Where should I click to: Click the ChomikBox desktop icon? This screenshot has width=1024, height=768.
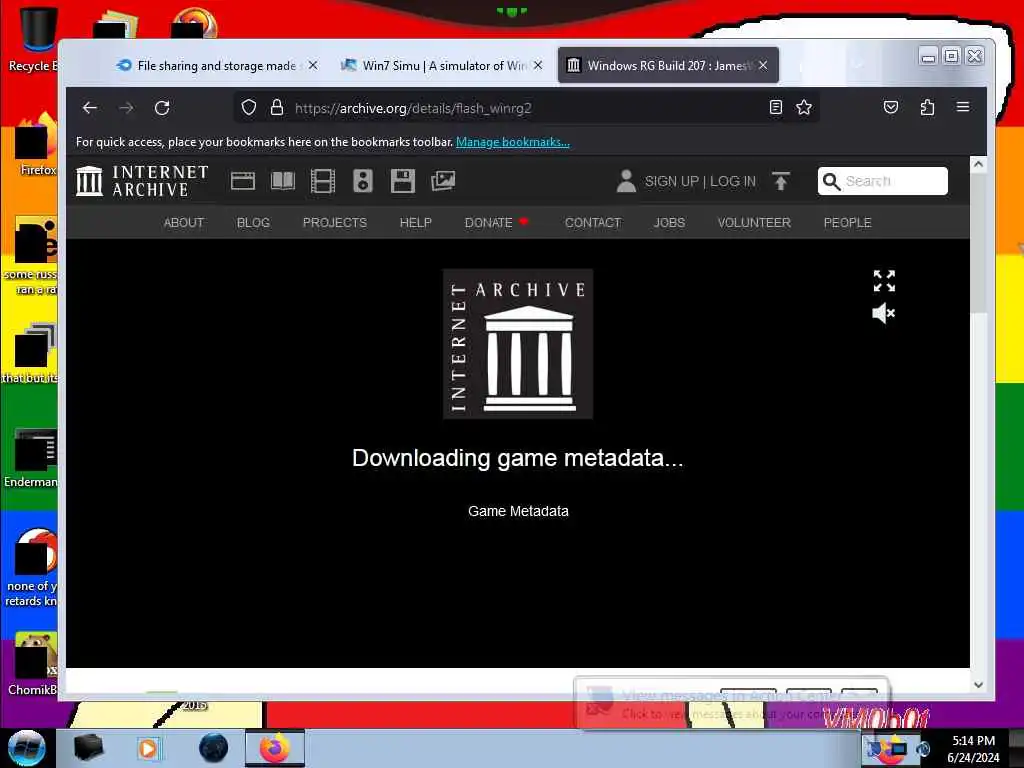(33, 664)
